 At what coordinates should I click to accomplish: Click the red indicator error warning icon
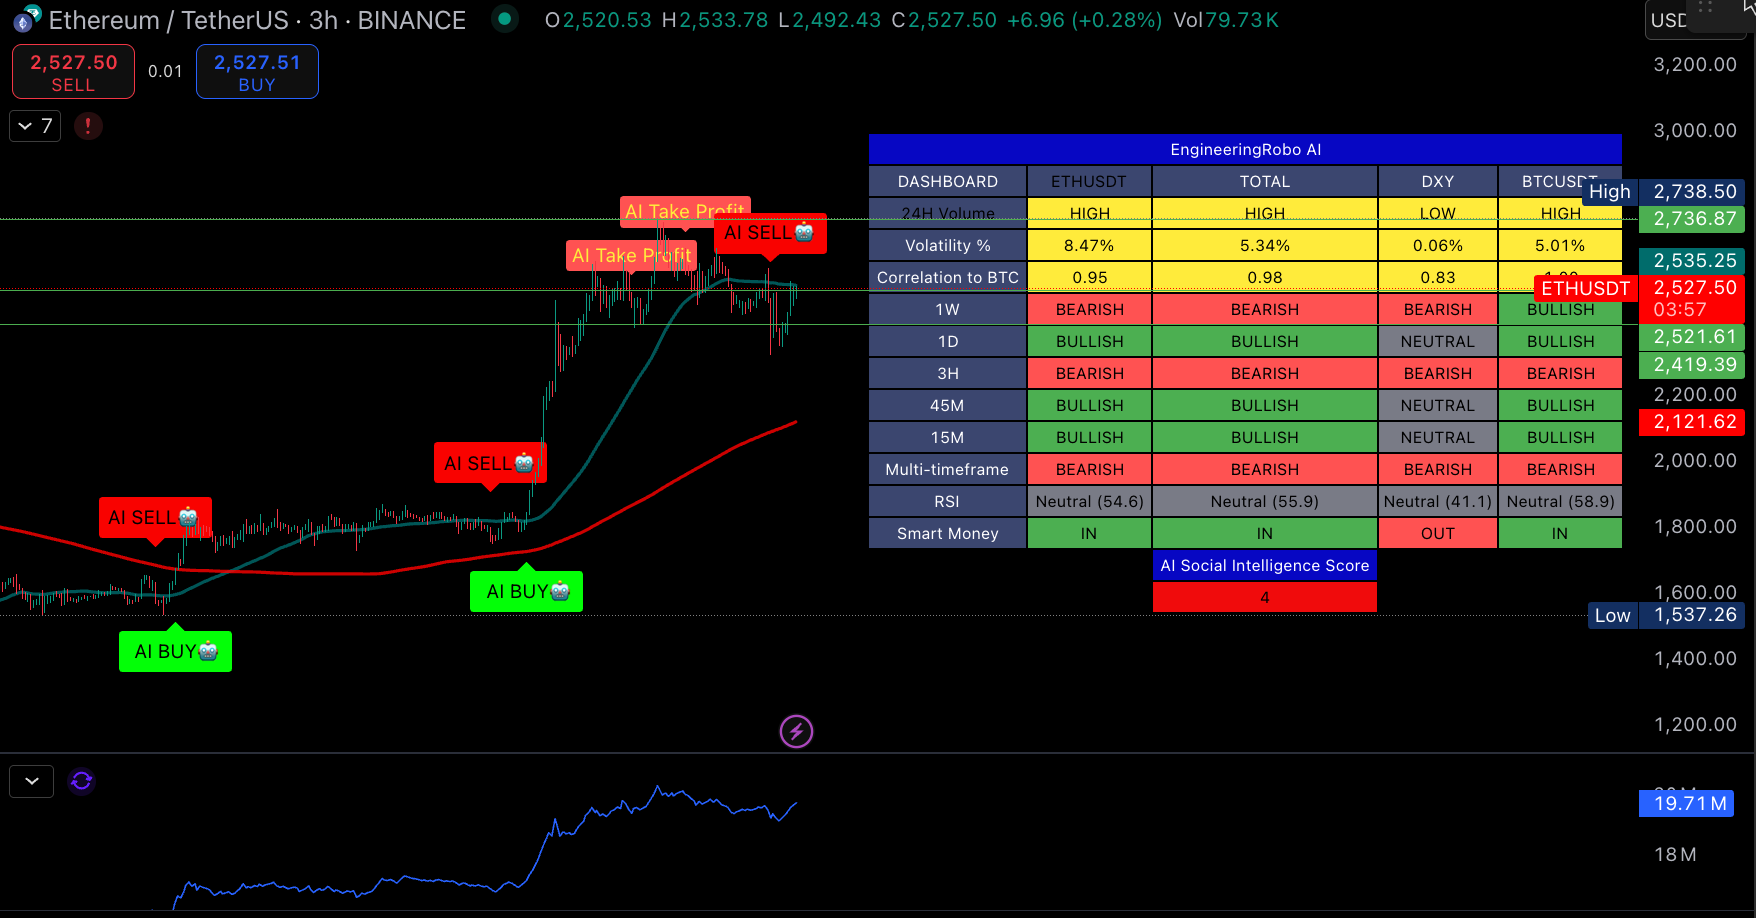[88, 126]
